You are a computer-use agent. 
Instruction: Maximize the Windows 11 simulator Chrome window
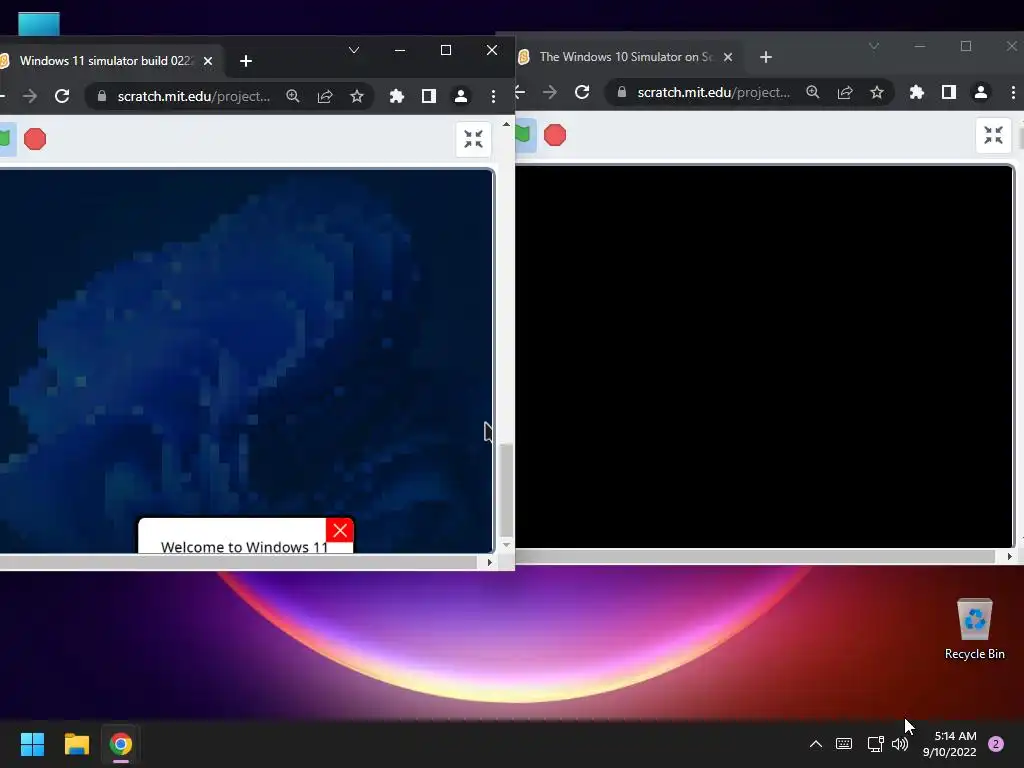(446, 50)
